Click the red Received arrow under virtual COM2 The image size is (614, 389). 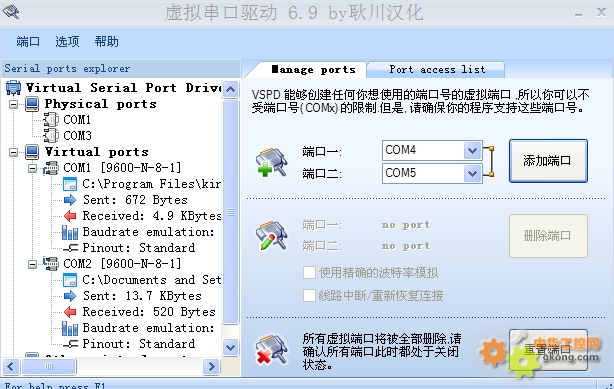(x=70, y=312)
